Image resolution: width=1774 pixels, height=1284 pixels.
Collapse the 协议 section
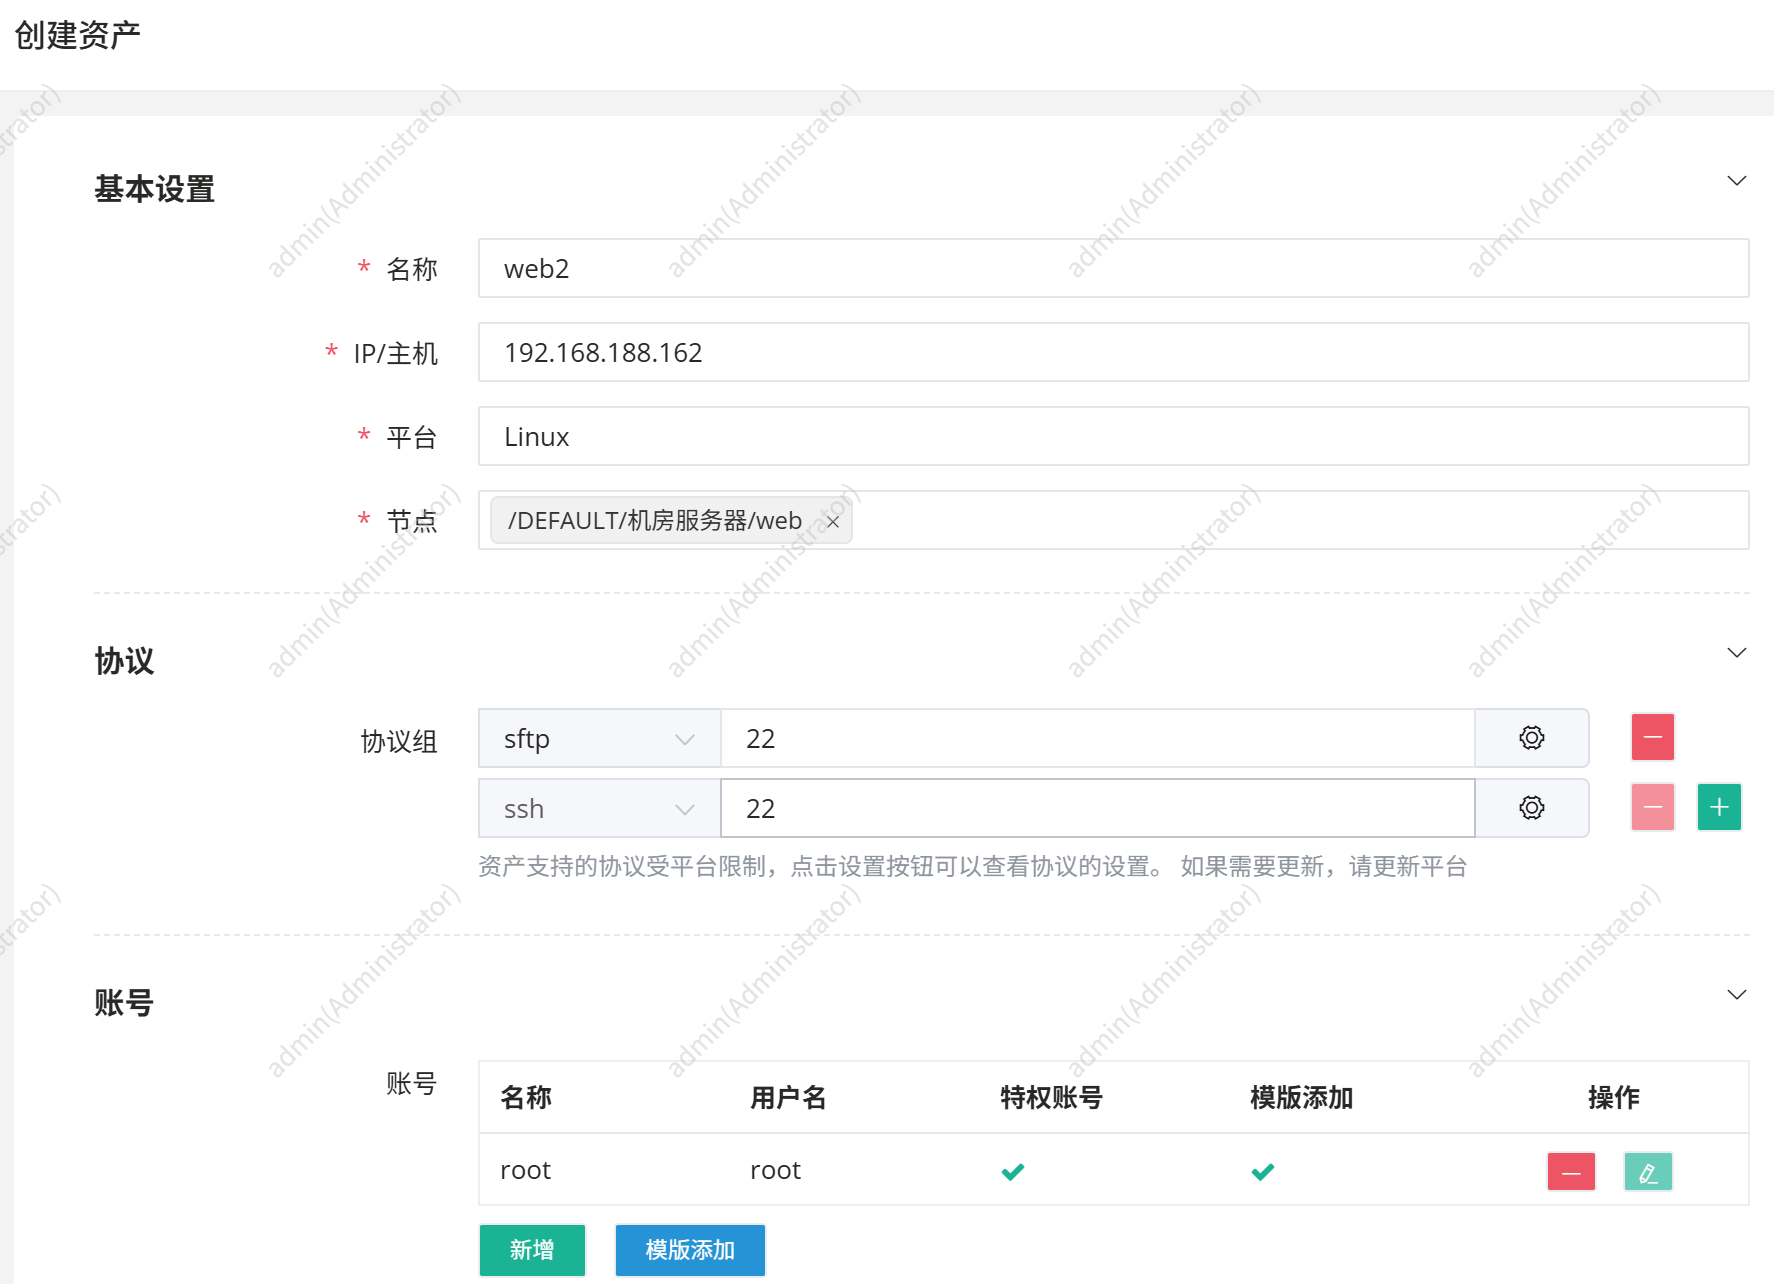[1737, 653]
